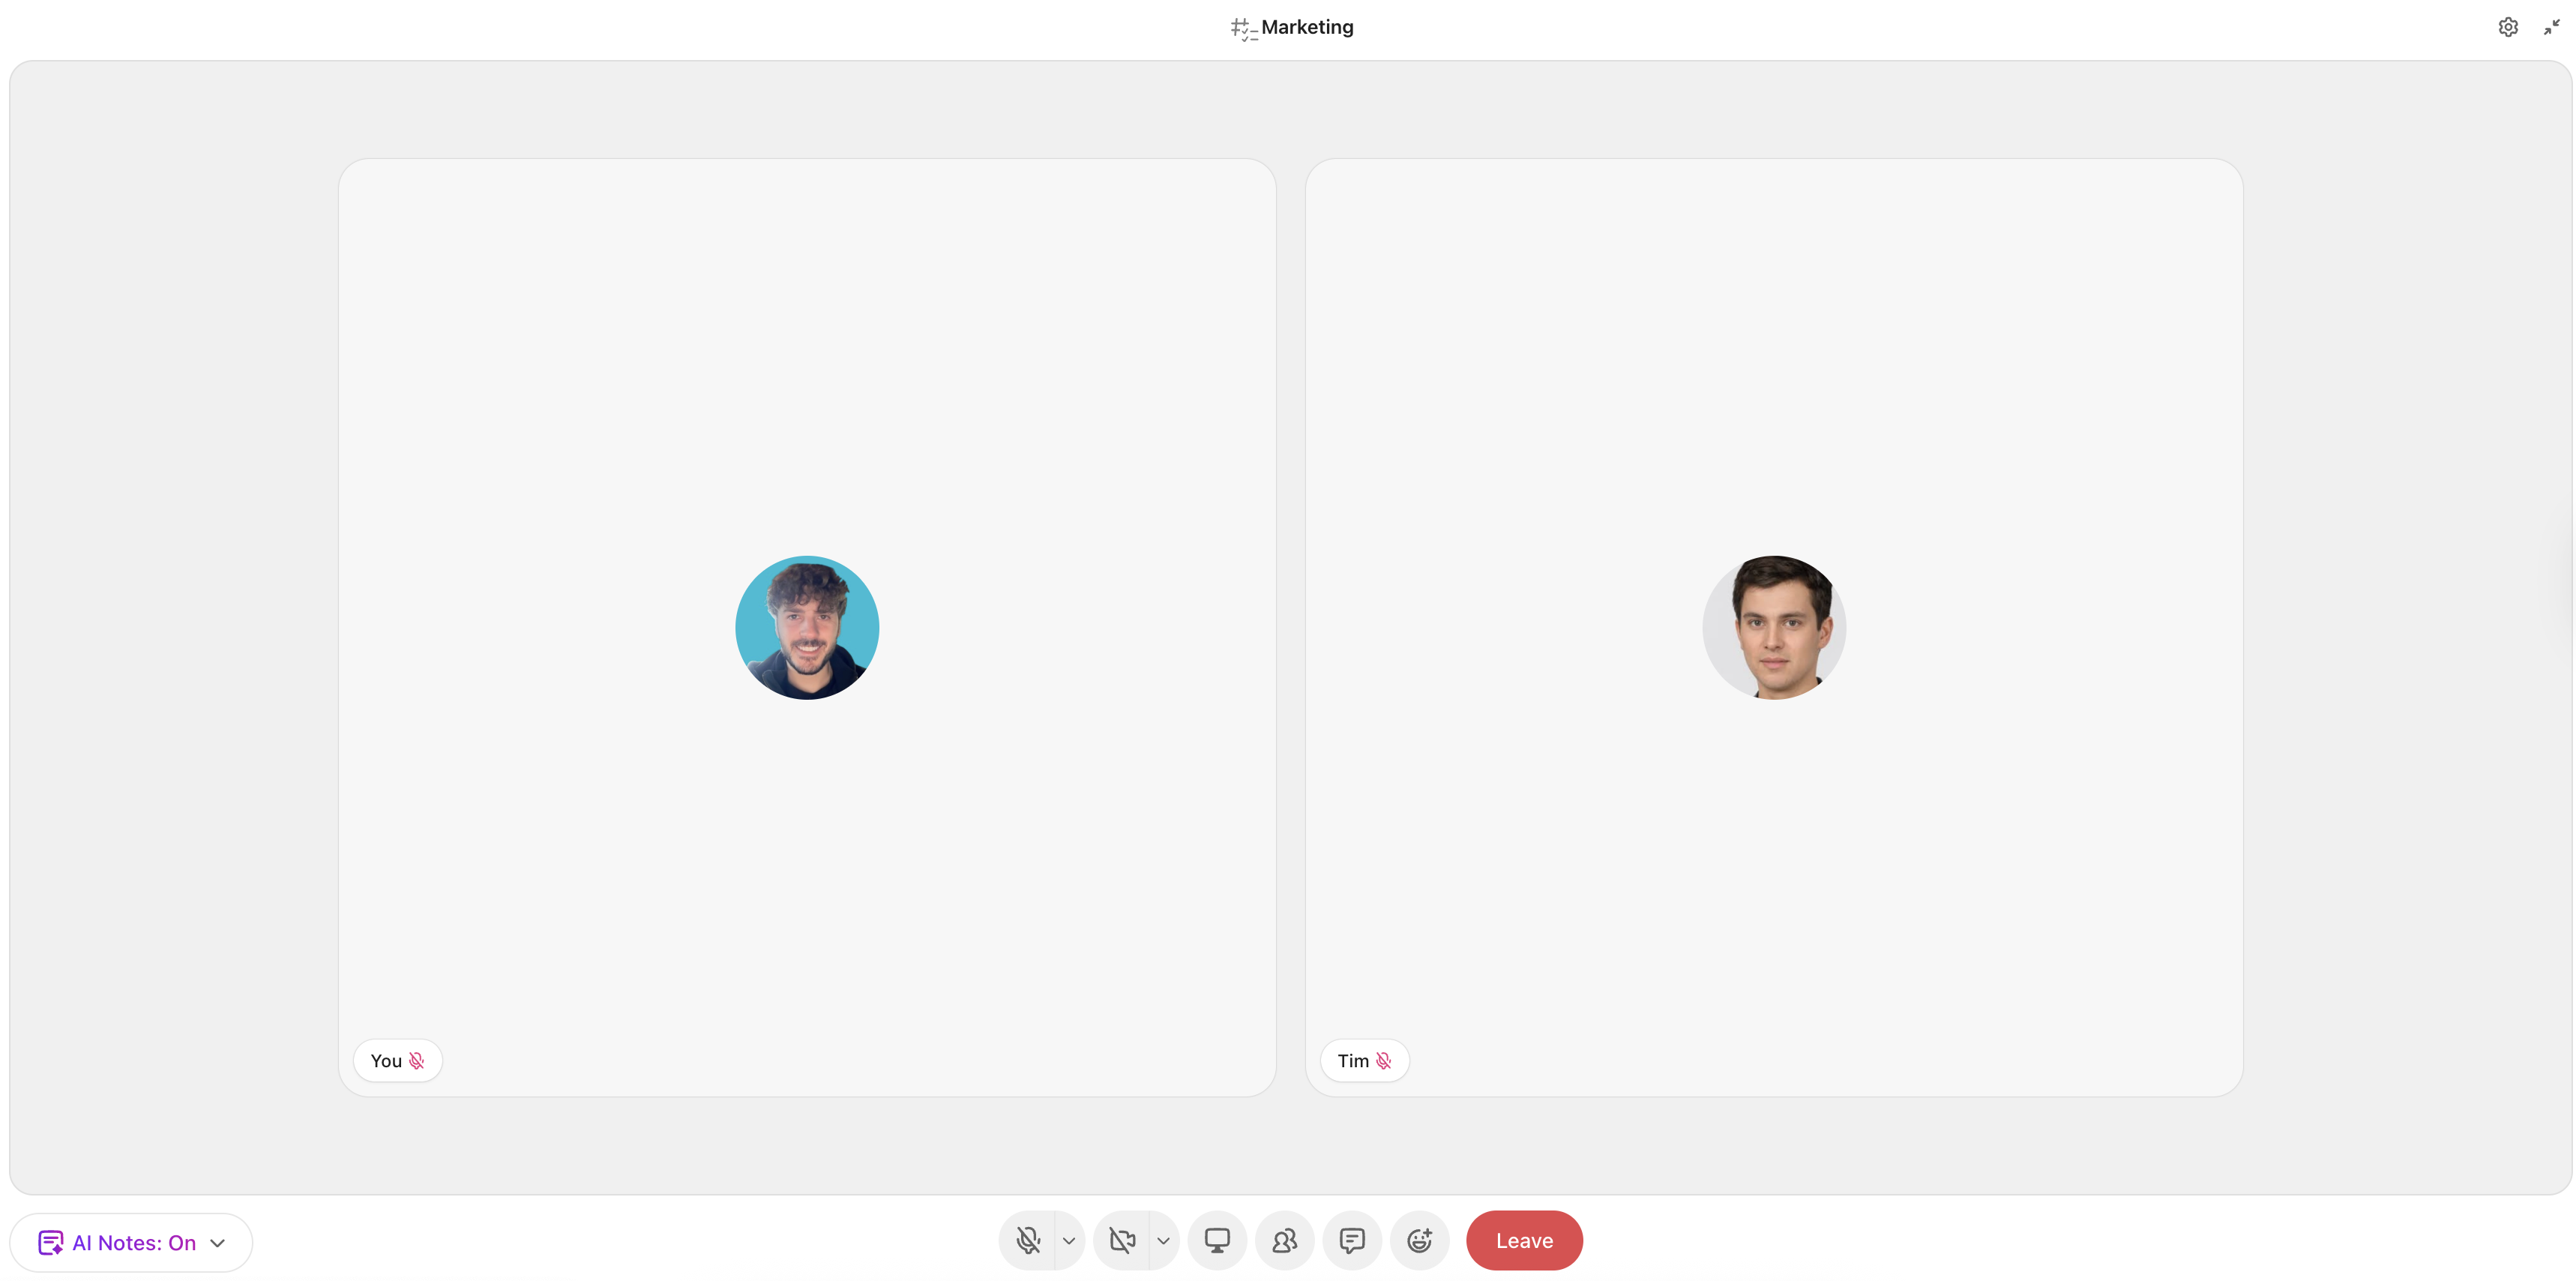Open microphone options chevron
2576x1281 pixels.
click(1069, 1240)
